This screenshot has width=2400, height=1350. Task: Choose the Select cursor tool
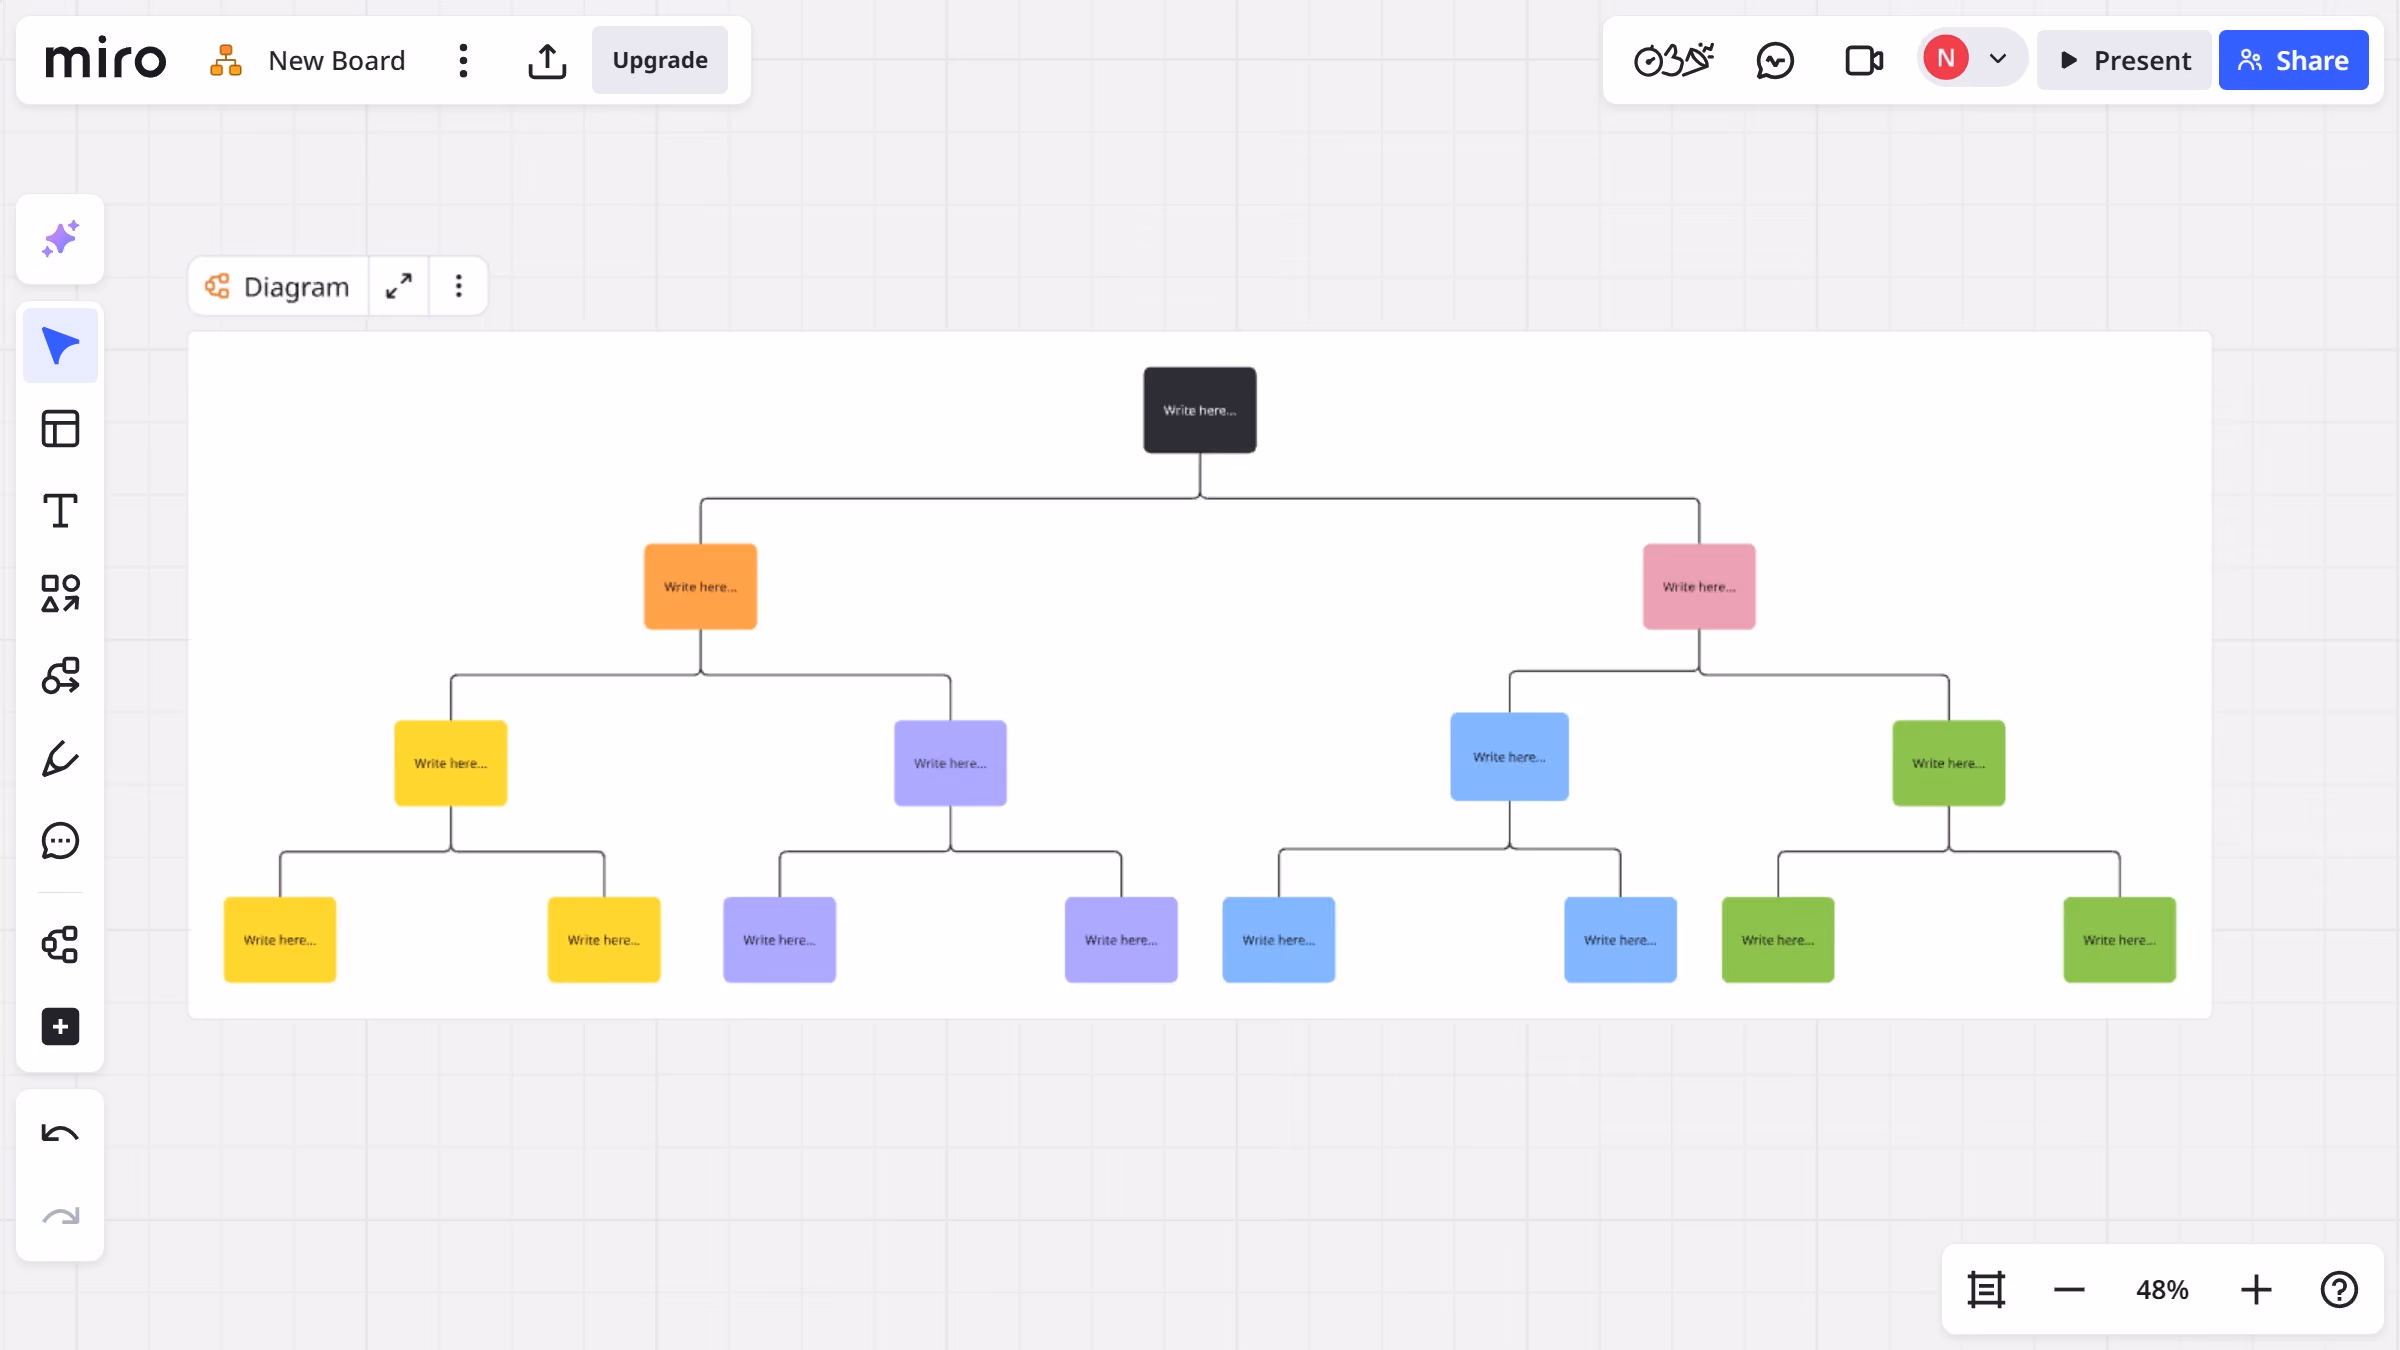point(60,346)
